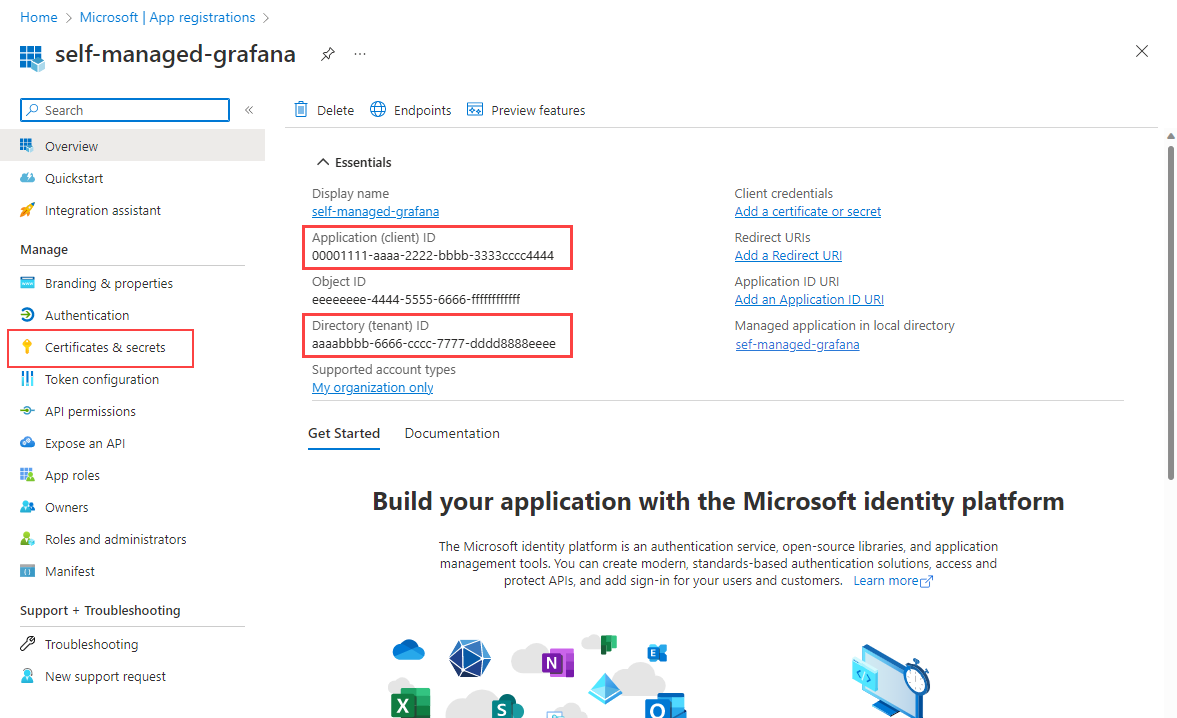Viewport: 1177px width, 718px height.
Task: Select the Application (client) ID value
Action: tap(433, 255)
